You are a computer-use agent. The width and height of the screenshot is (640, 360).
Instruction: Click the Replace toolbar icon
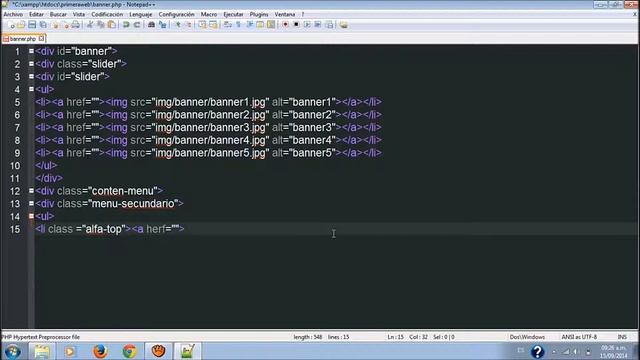click(x=162, y=25)
